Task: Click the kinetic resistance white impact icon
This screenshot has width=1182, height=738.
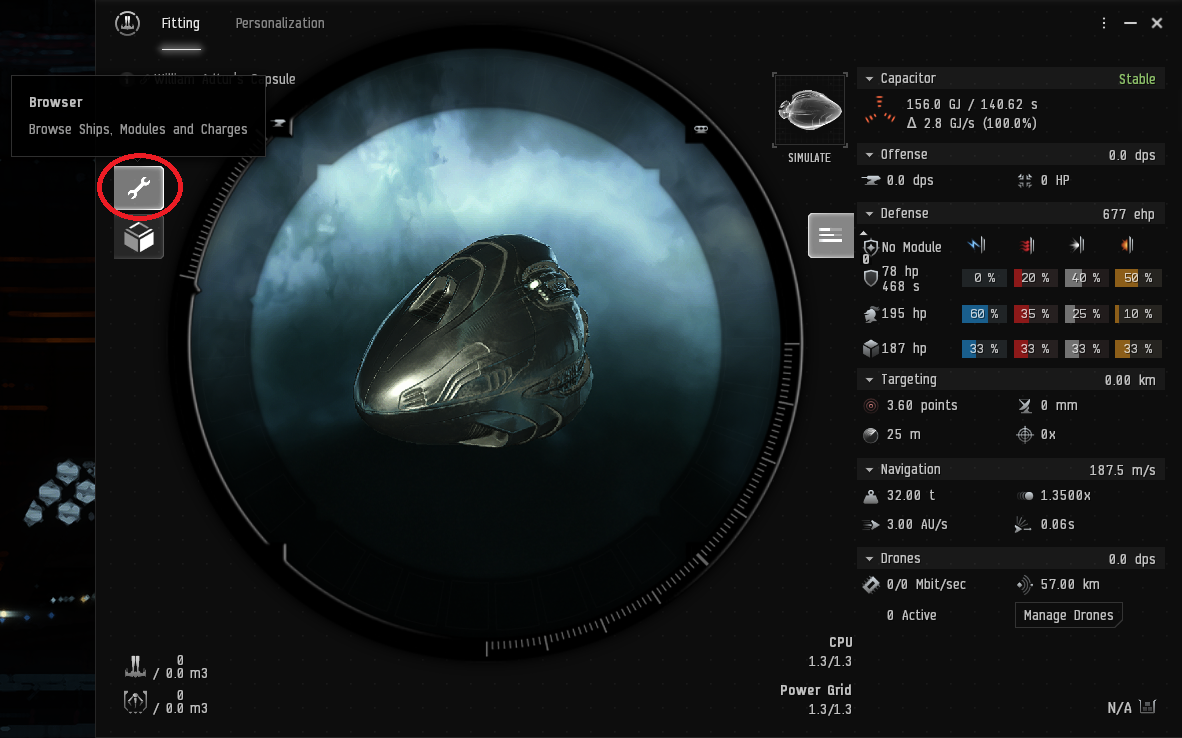Action: tap(1077, 244)
